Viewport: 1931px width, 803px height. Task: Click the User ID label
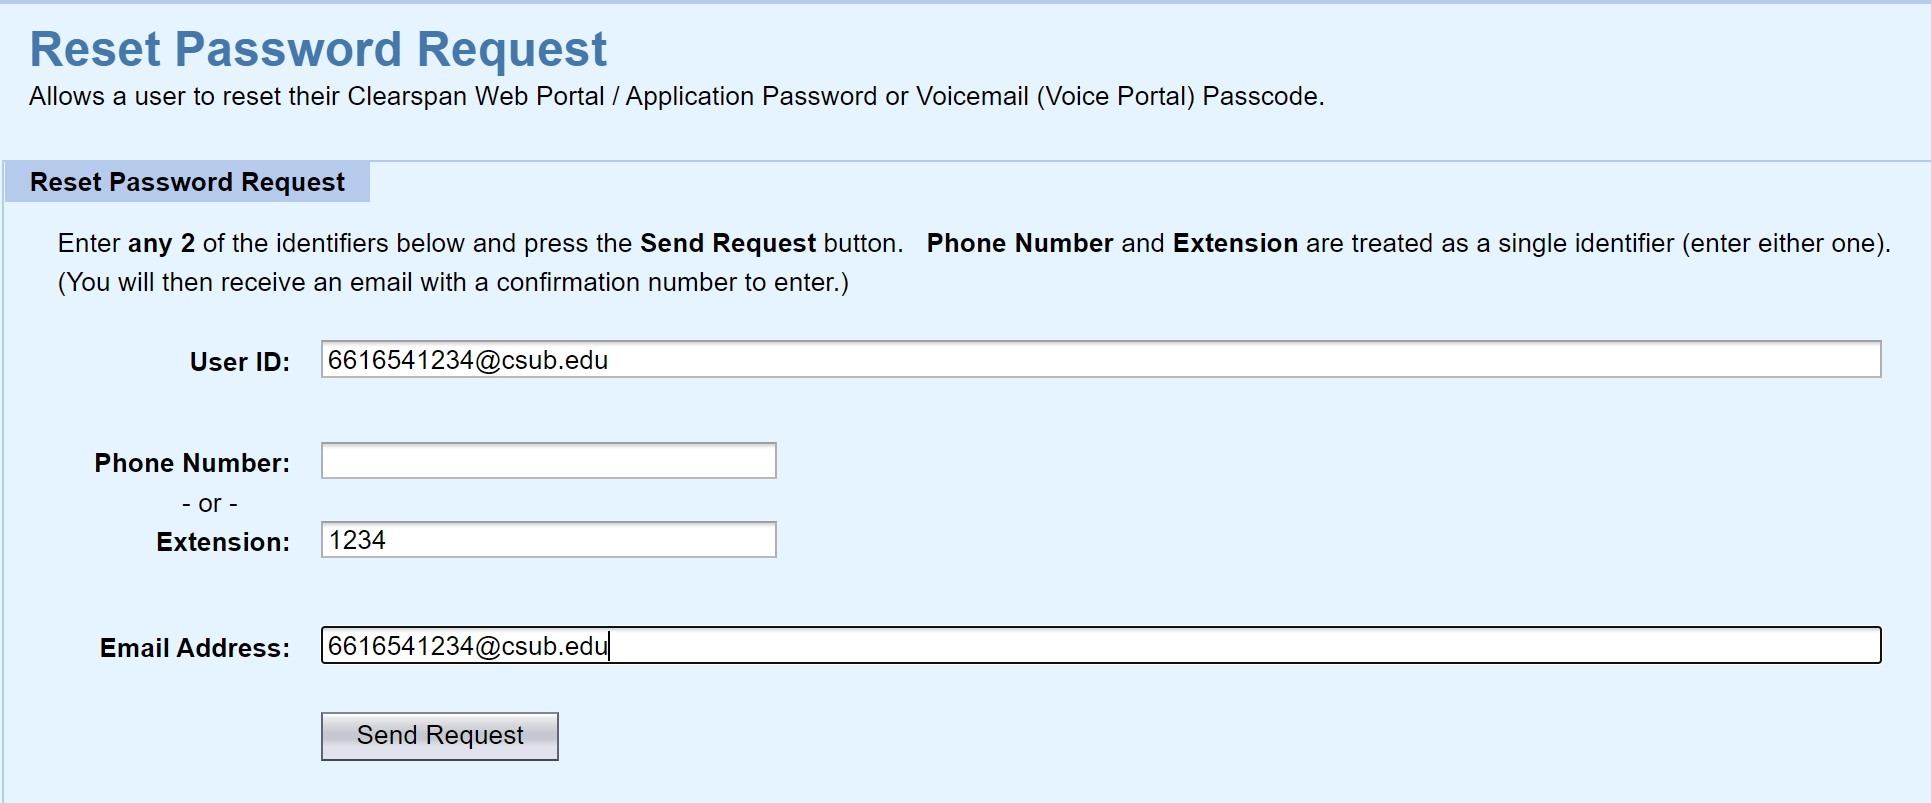click(x=239, y=362)
